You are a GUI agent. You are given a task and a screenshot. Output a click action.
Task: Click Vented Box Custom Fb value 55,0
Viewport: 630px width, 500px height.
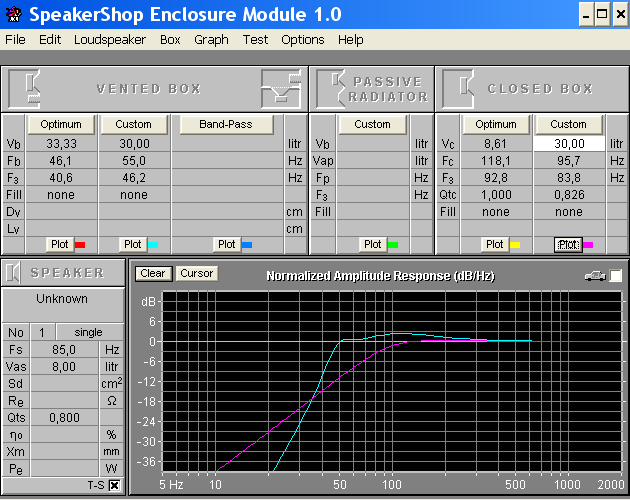[x=134, y=161]
